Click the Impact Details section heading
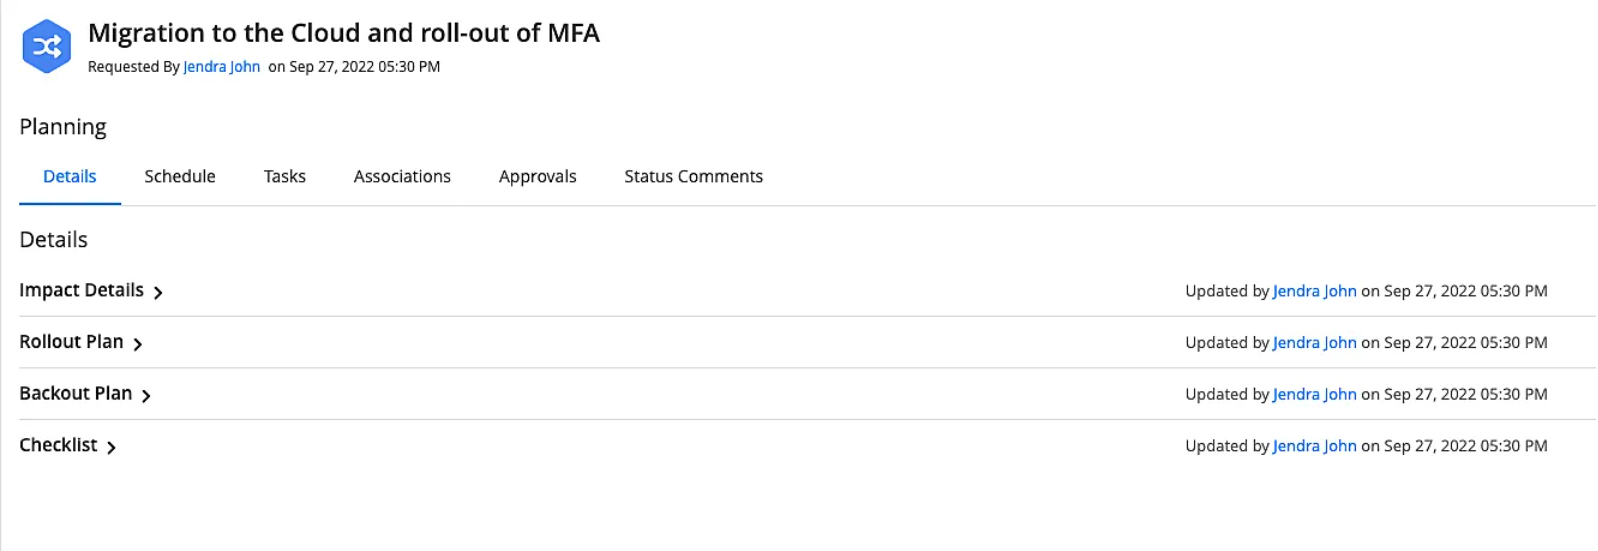The width and height of the screenshot is (1598, 551). (x=81, y=290)
